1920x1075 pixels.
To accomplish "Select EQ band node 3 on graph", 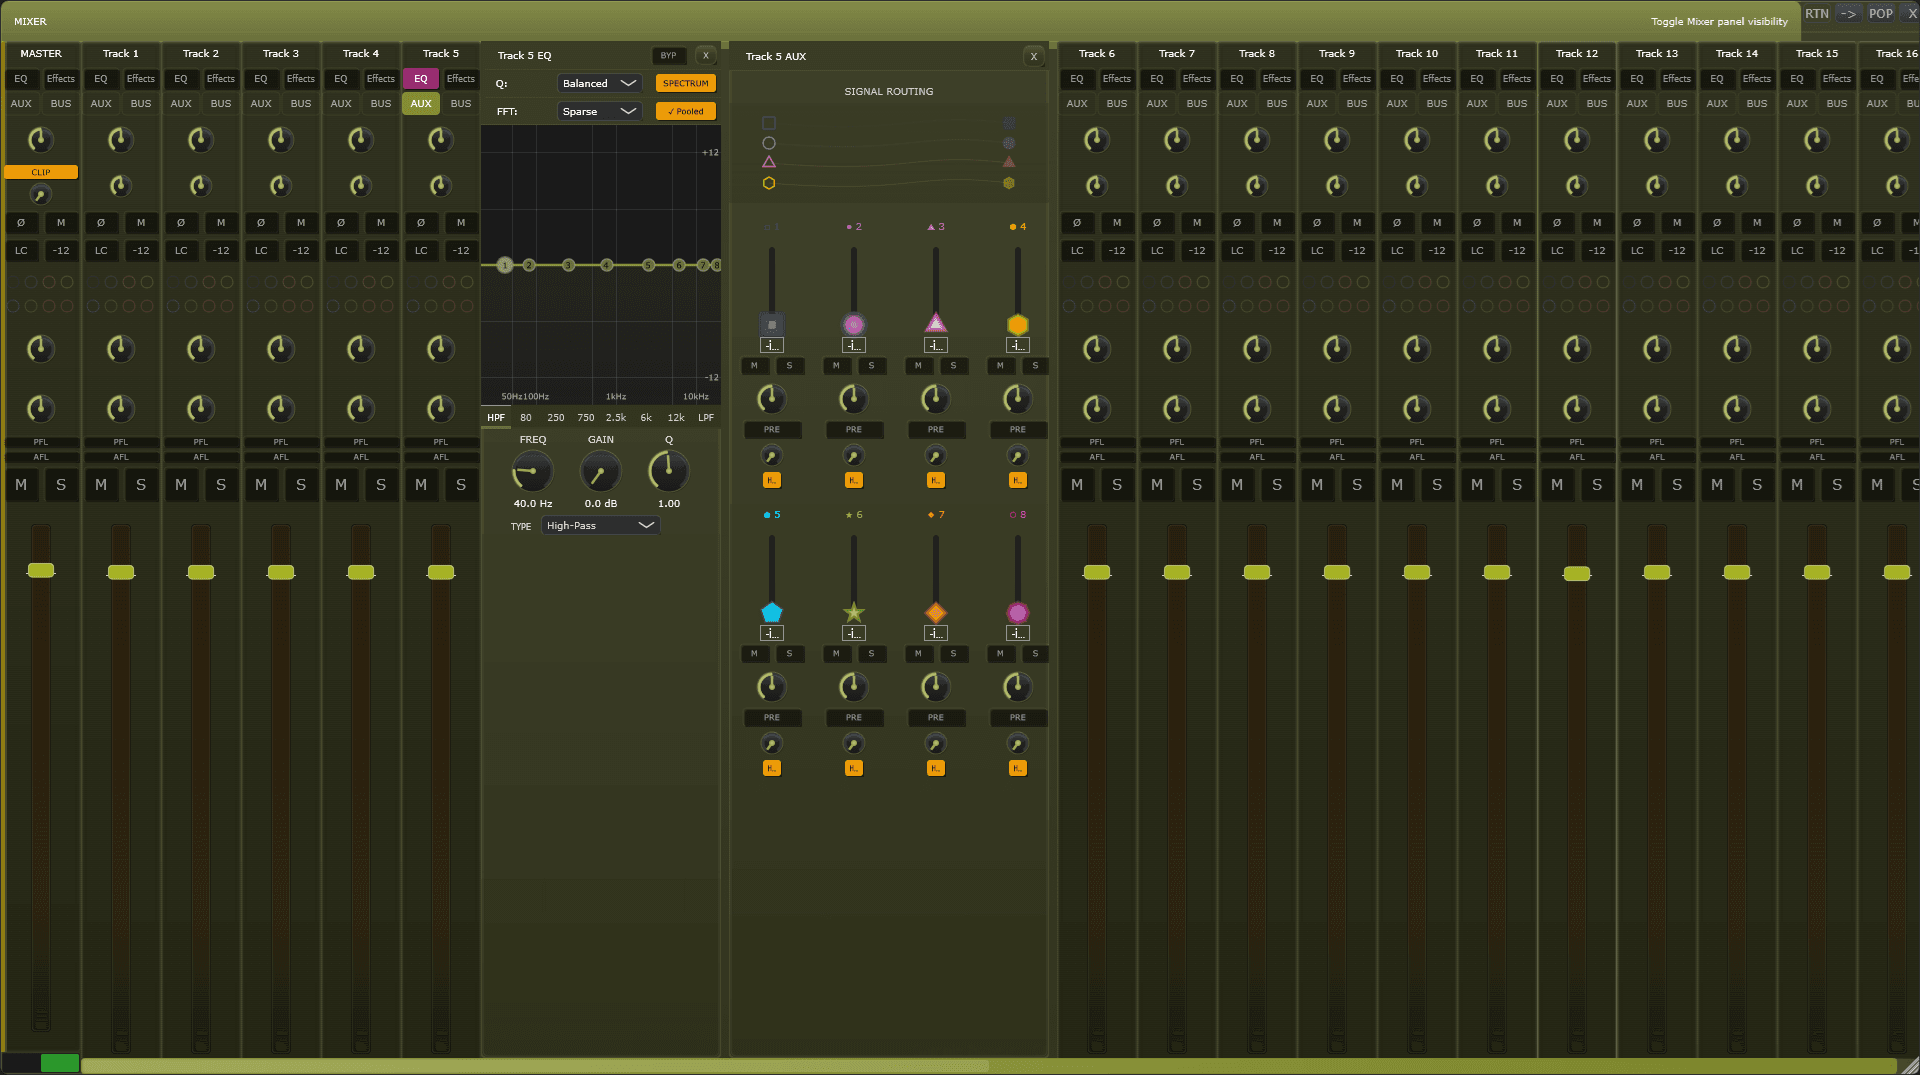I will click(x=568, y=265).
